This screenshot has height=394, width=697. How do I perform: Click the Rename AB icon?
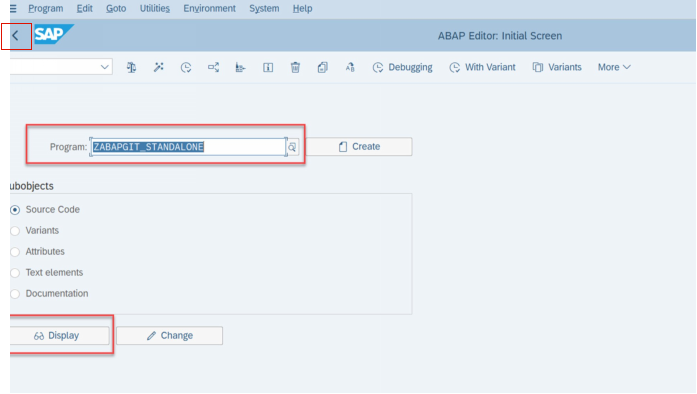click(350, 67)
